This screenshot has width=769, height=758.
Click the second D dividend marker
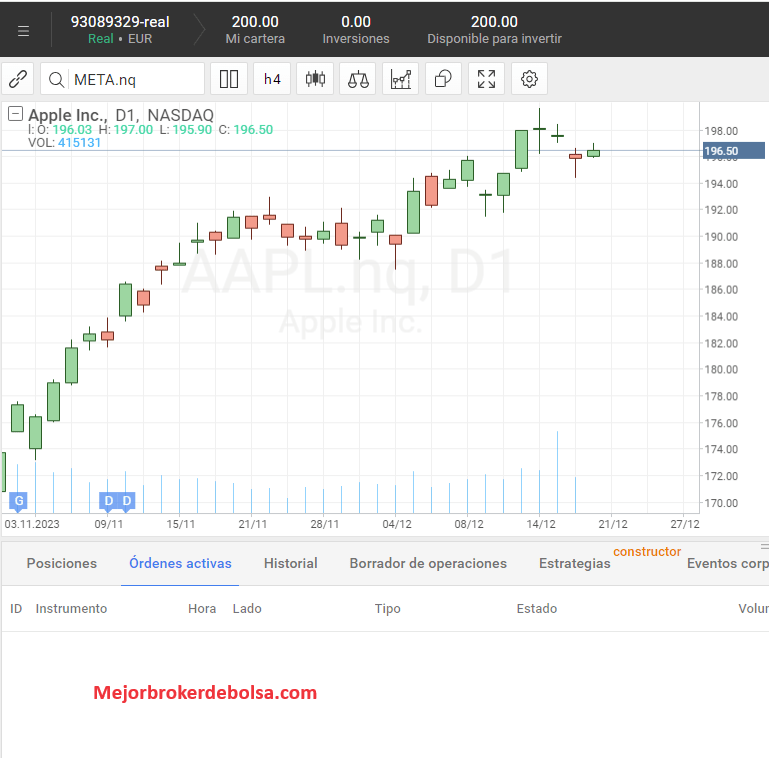(127, 501)
